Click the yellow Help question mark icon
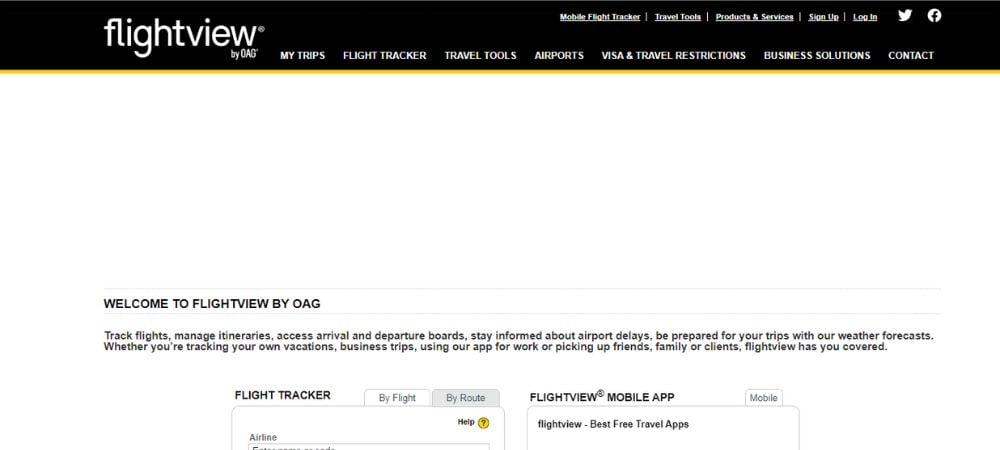The width and height of the screenshot is (1000, 450). tap(483, 423)
